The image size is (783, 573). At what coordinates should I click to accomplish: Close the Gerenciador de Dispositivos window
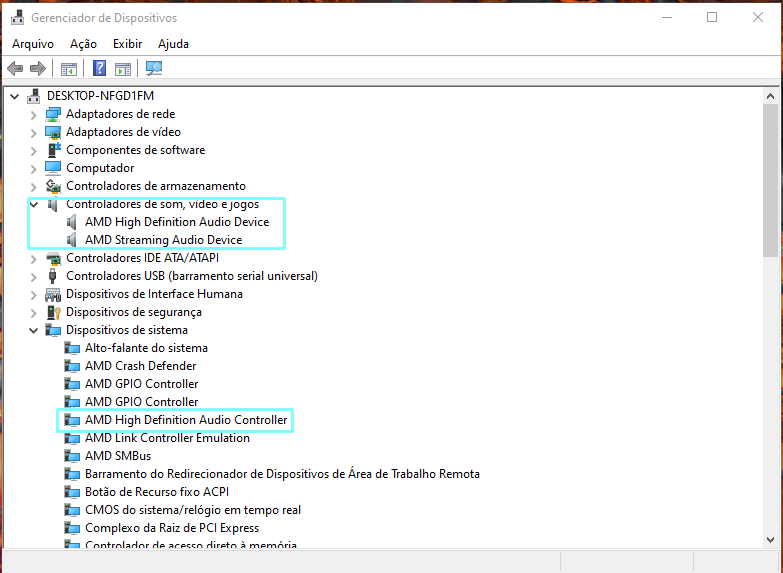(x=758, y=17)
